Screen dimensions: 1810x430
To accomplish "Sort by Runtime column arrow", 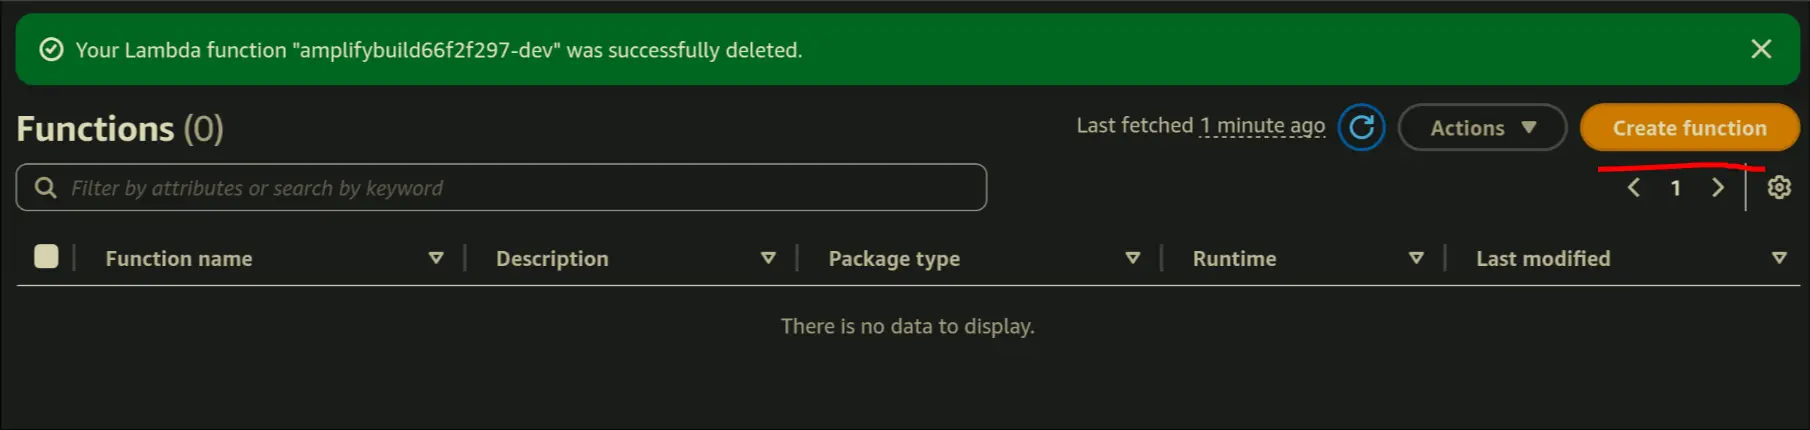I will (1416, 258).
